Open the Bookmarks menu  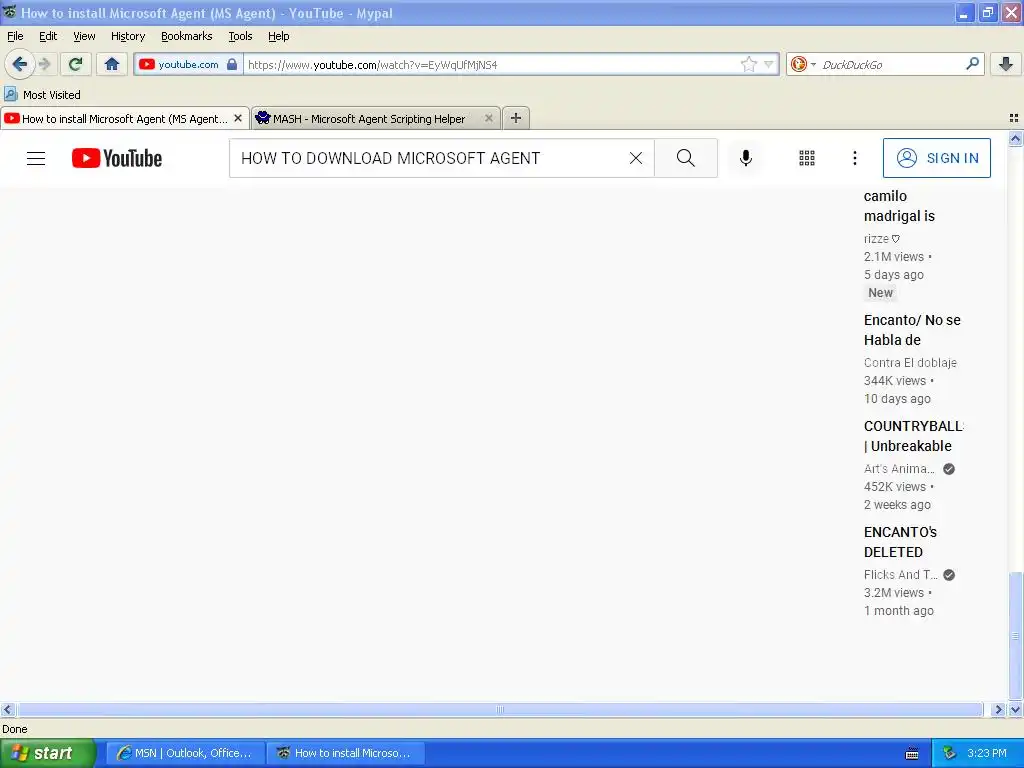coord(186,36)
